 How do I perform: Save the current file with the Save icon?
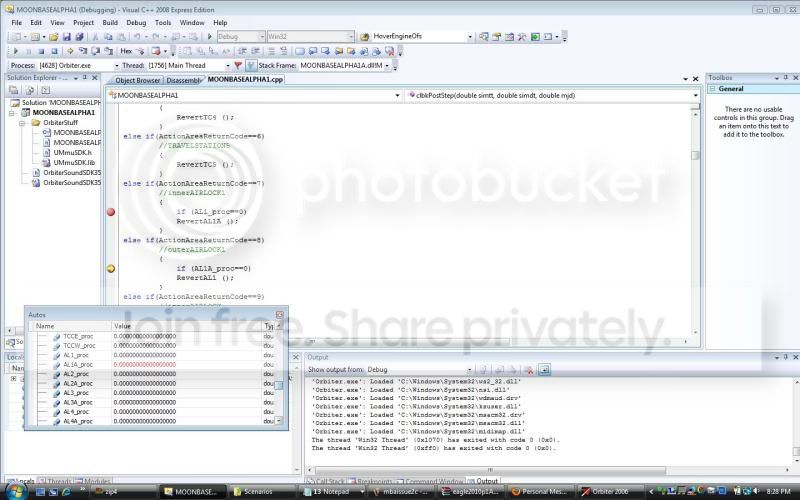66,37
